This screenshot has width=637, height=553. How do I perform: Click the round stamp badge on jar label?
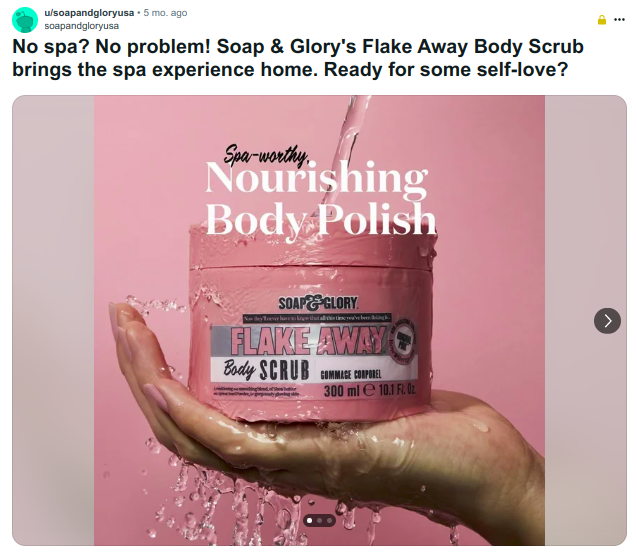(x=402, y=340)
